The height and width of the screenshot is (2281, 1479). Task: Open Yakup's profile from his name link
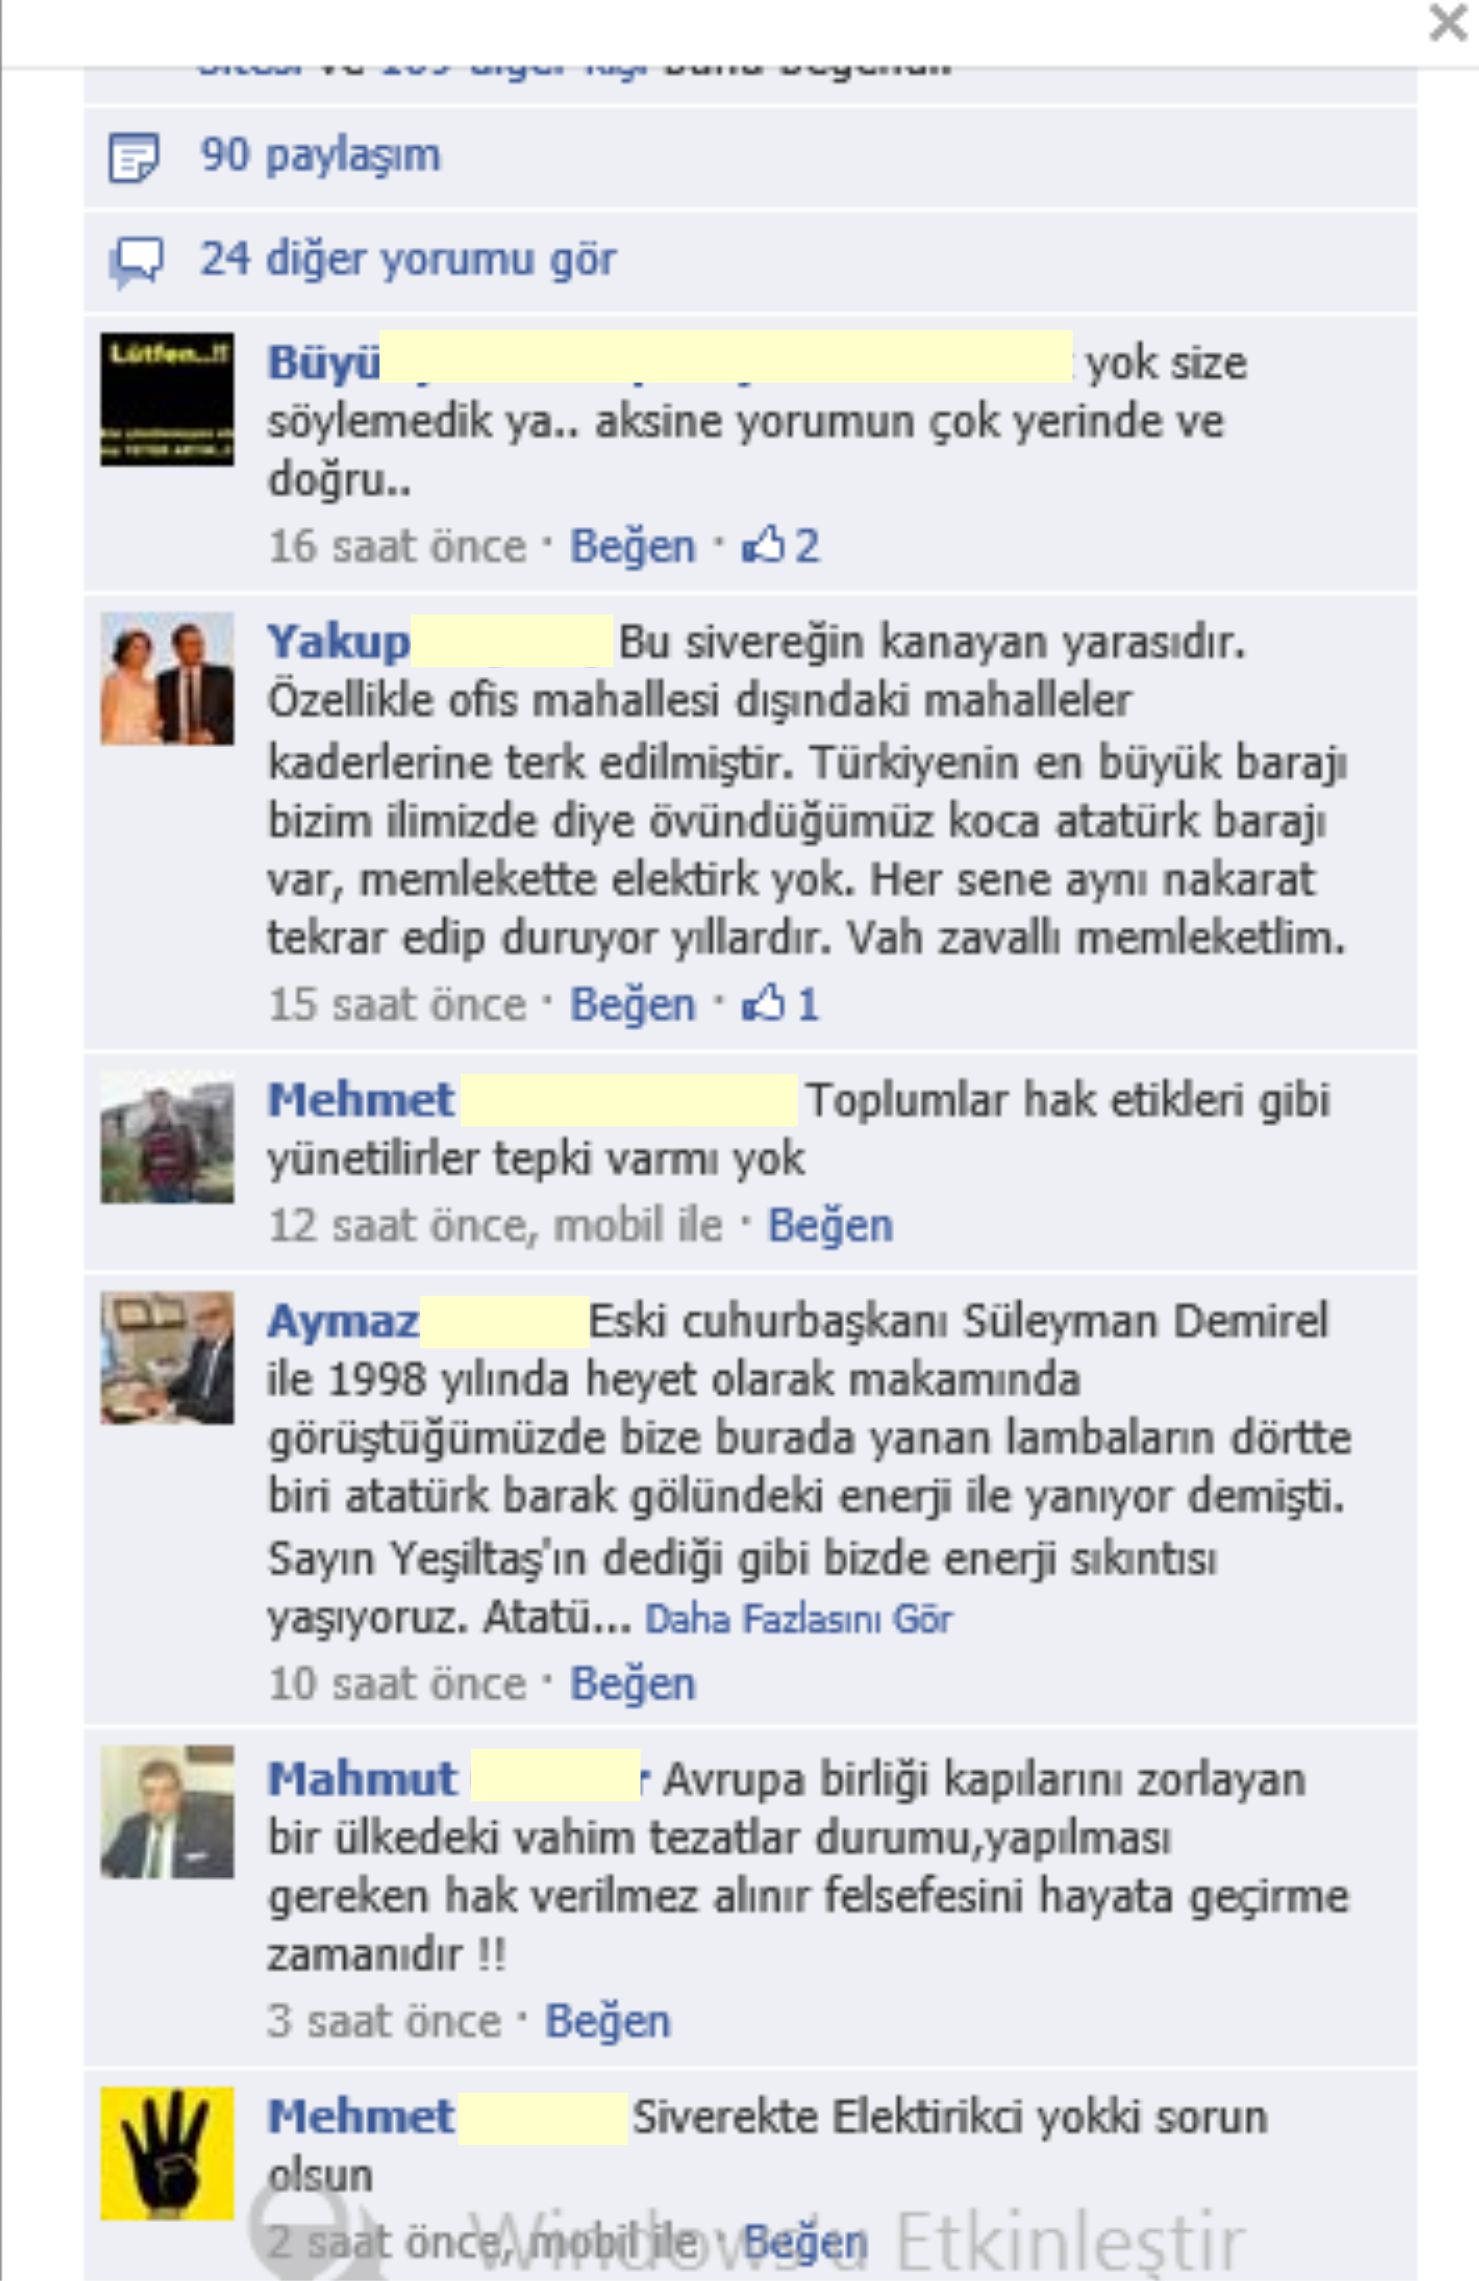pos(338,641)
